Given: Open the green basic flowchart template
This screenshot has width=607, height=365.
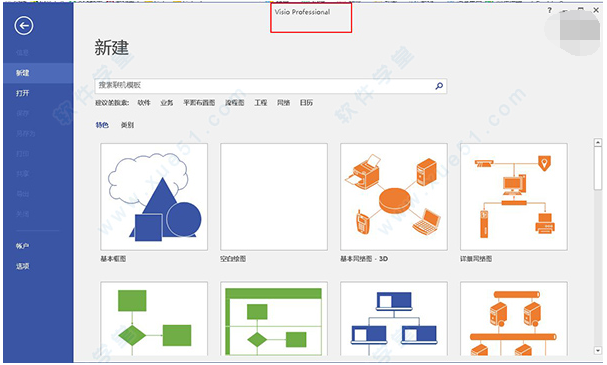Looking at the screenshot, I should 154,319.
